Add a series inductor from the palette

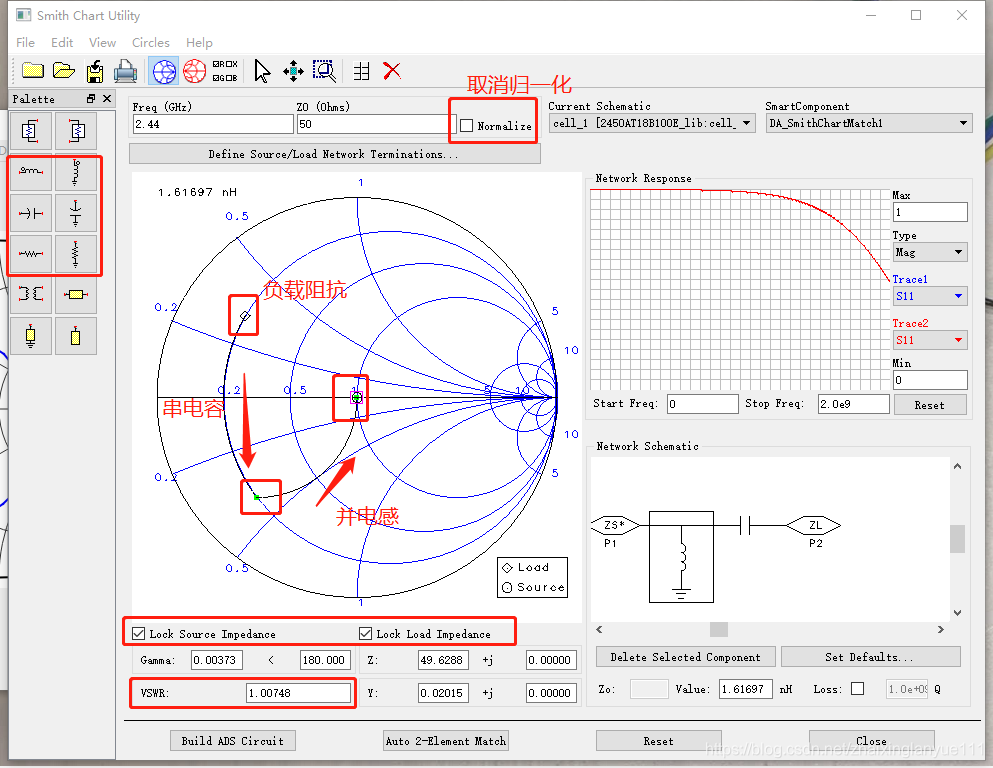[30, 172]
